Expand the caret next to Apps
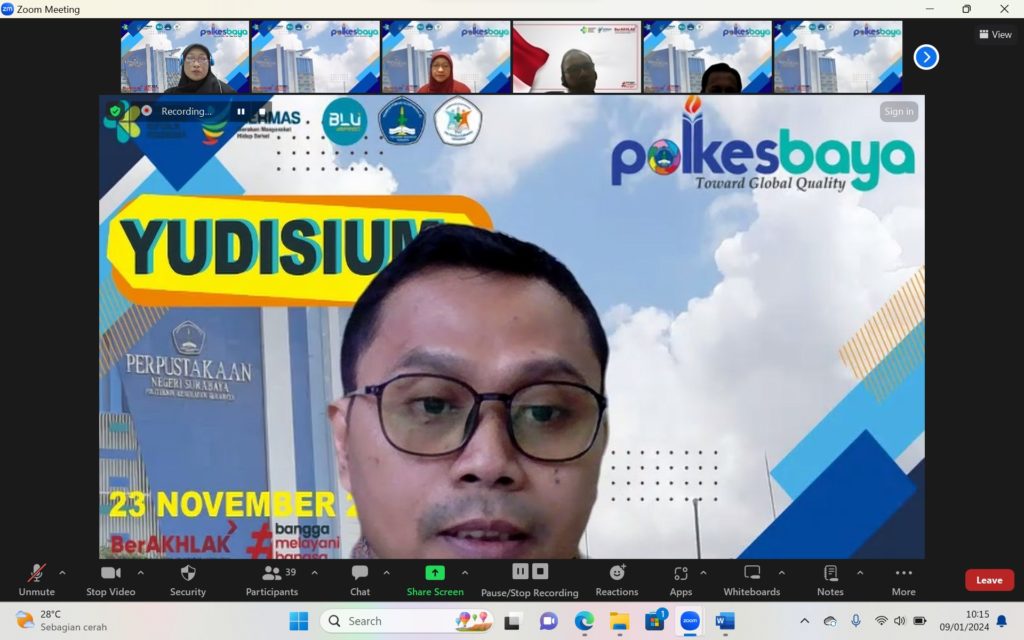The width and height of the screenshot is (1024, 640). pos(703,573)
